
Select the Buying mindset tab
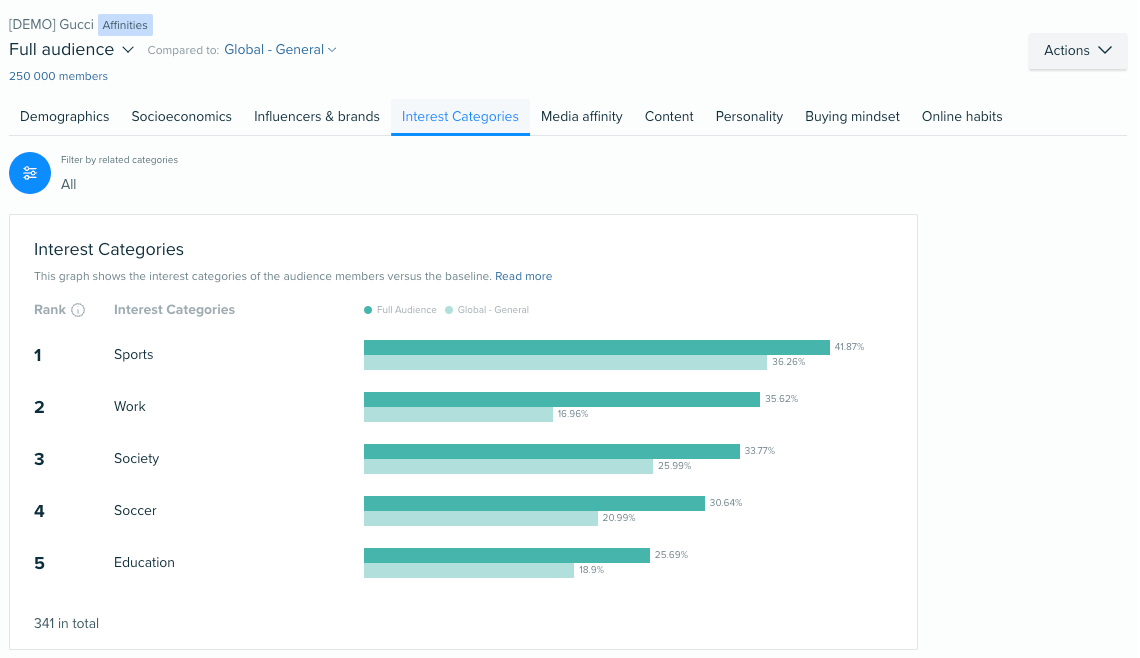coord(852,116)
